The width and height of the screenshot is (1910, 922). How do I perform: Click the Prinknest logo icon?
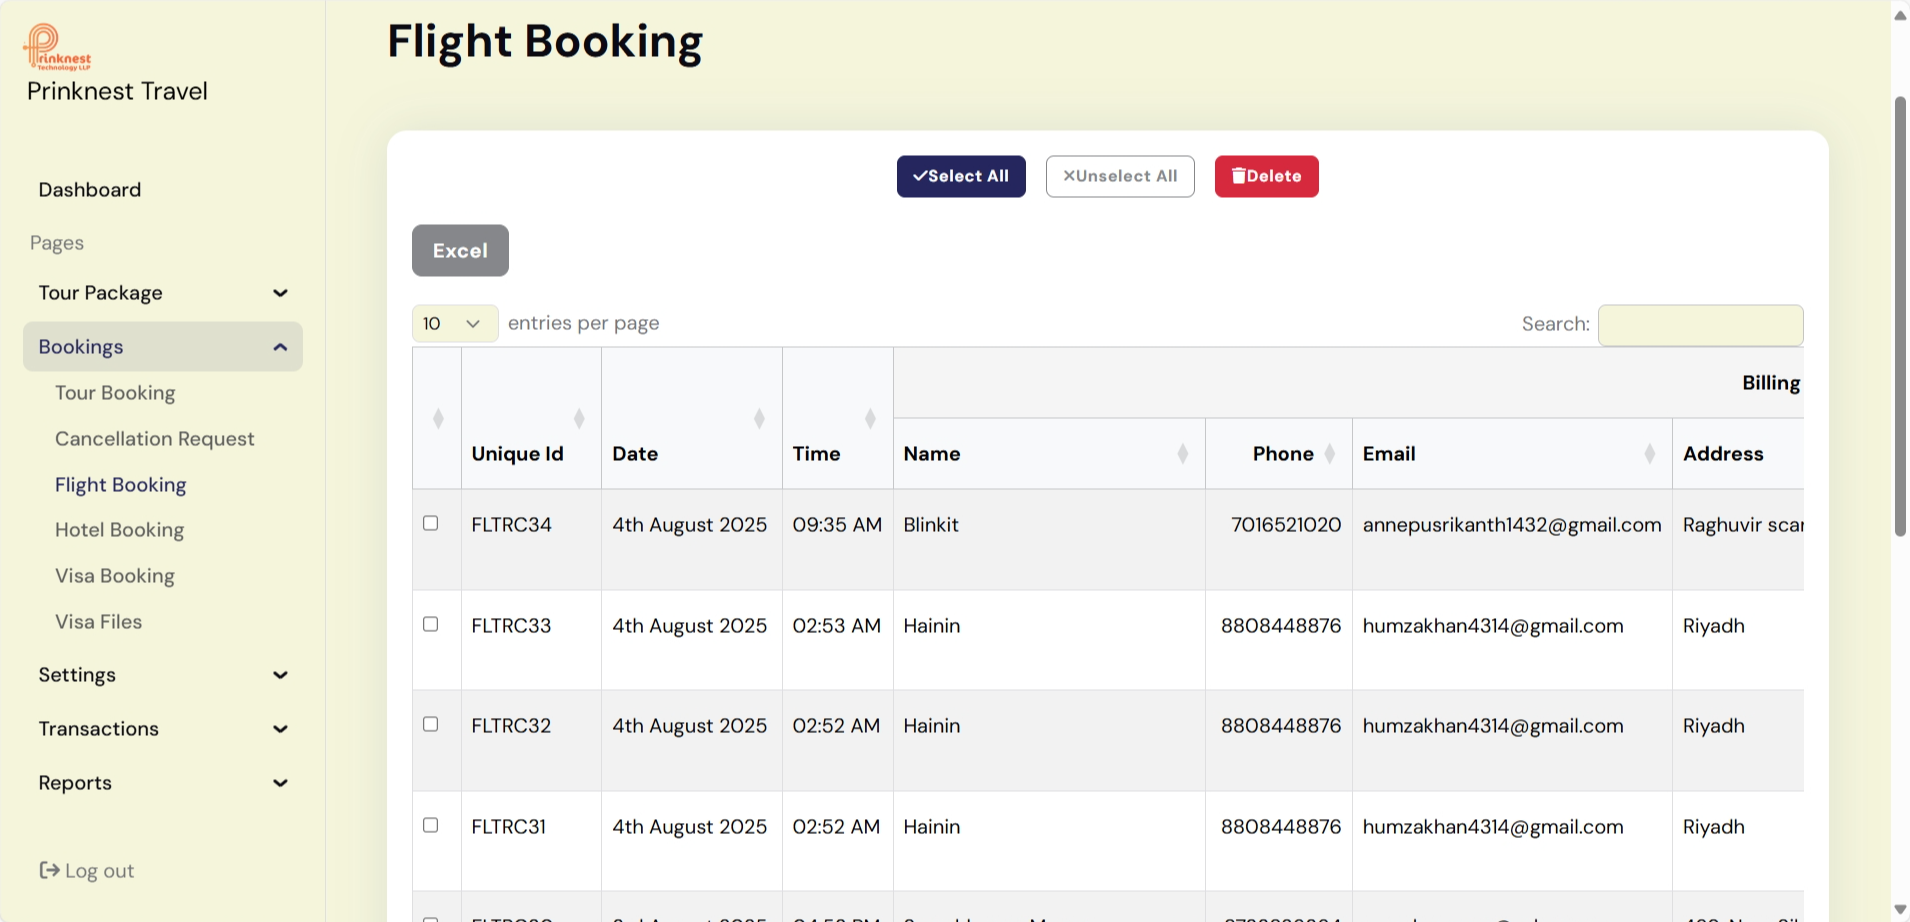57,47
